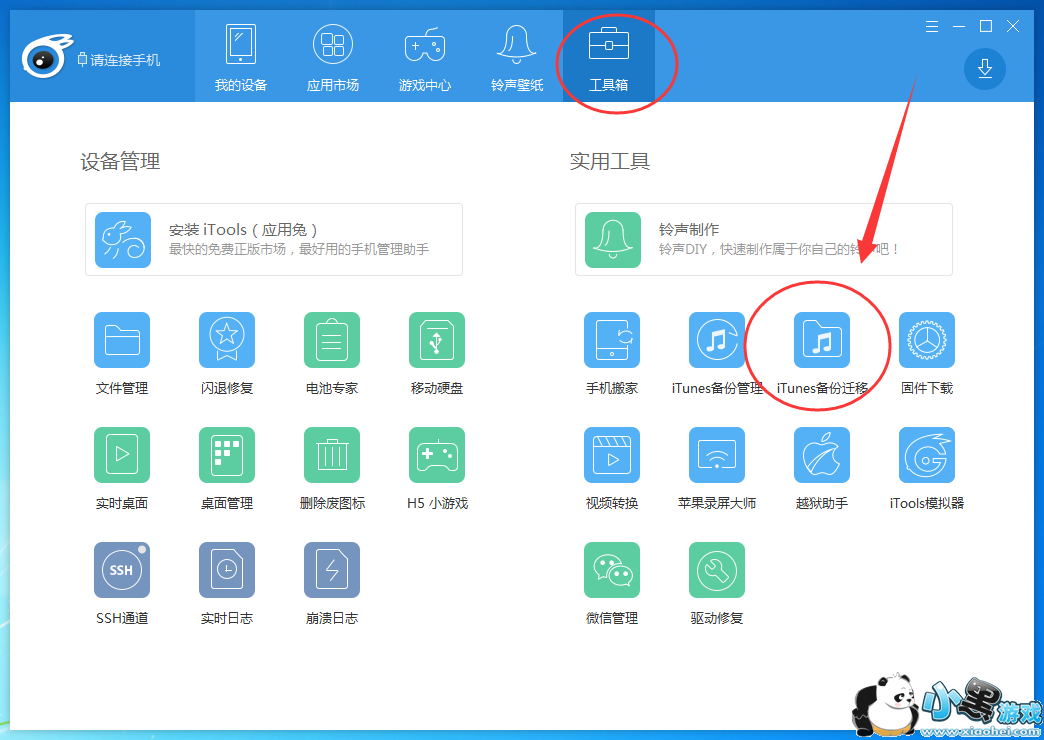Image resolution: width=1044 pixels, height=740 pixels.
Task: Open the 移动硬盘 portable drive tool
Action: (437, 340)
